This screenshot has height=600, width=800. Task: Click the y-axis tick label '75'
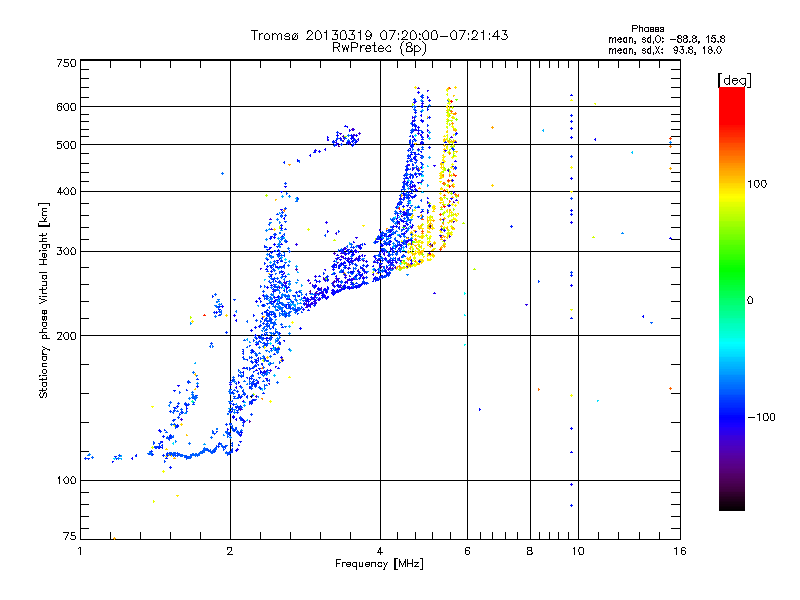pyautogui.click(x=69, y=536)
